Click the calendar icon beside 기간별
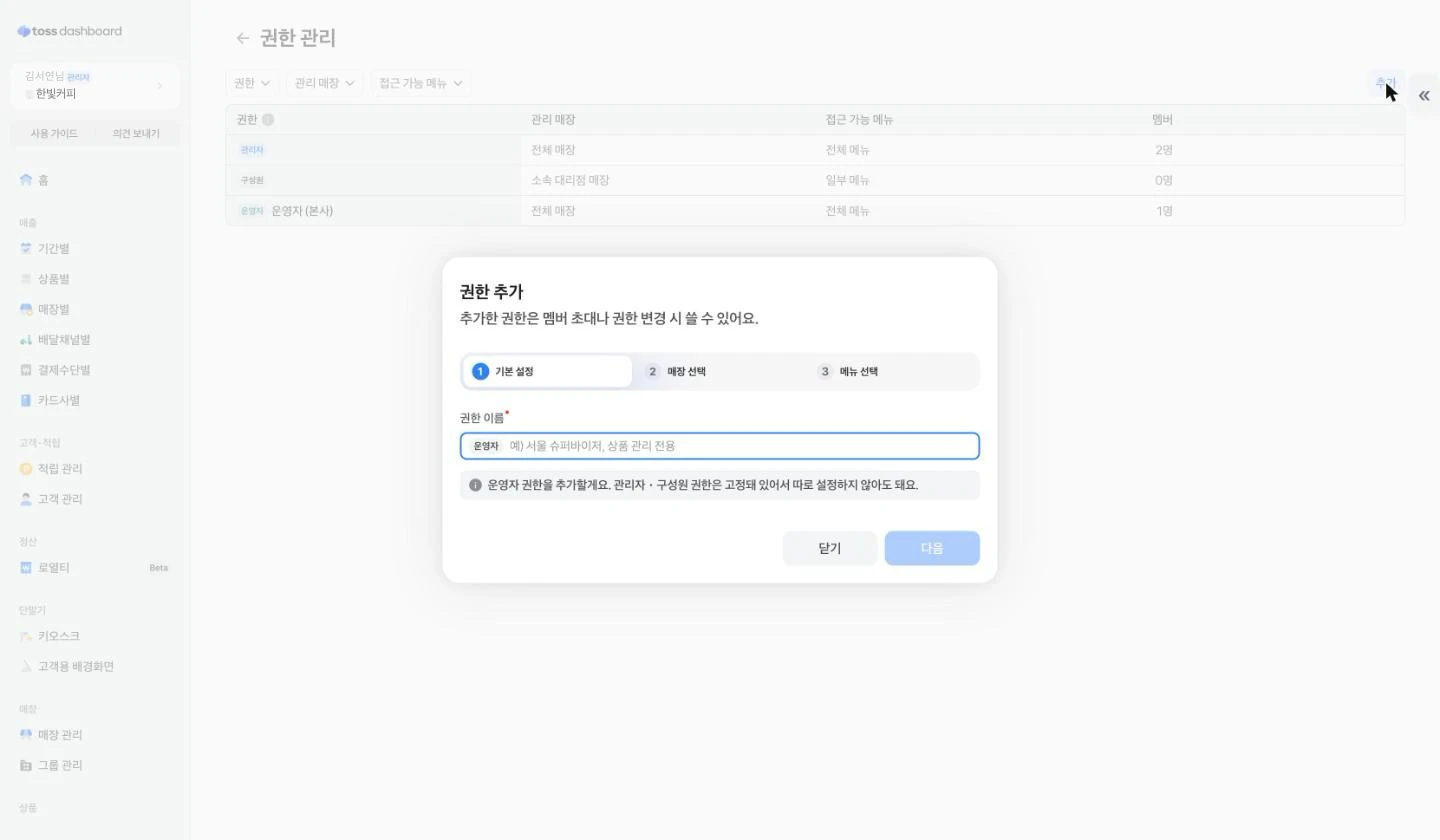The height and width of the screenshot is (840, 1440). click(26, 248)
